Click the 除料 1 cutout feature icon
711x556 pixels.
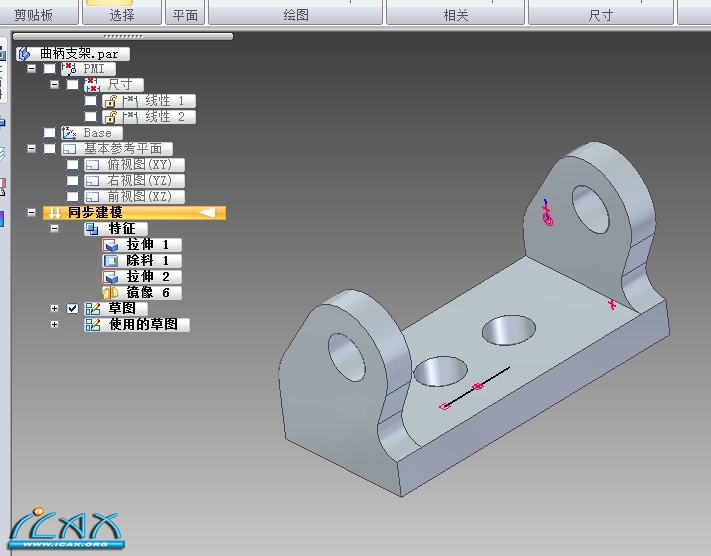coord(110,261)
